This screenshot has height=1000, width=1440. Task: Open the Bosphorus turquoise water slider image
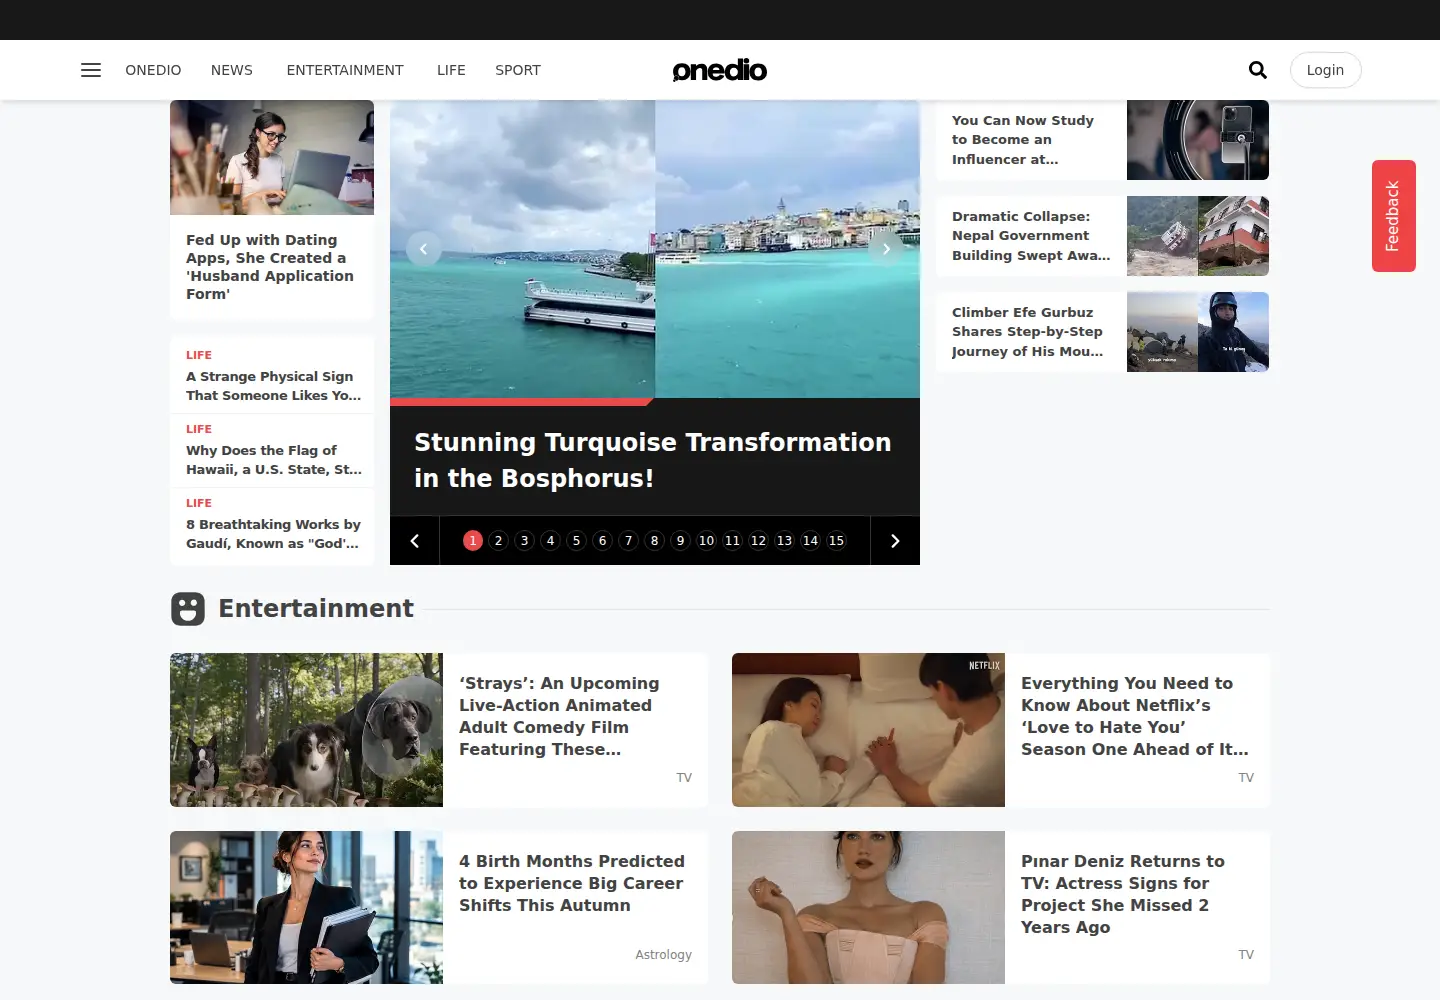tap(655, 249)
